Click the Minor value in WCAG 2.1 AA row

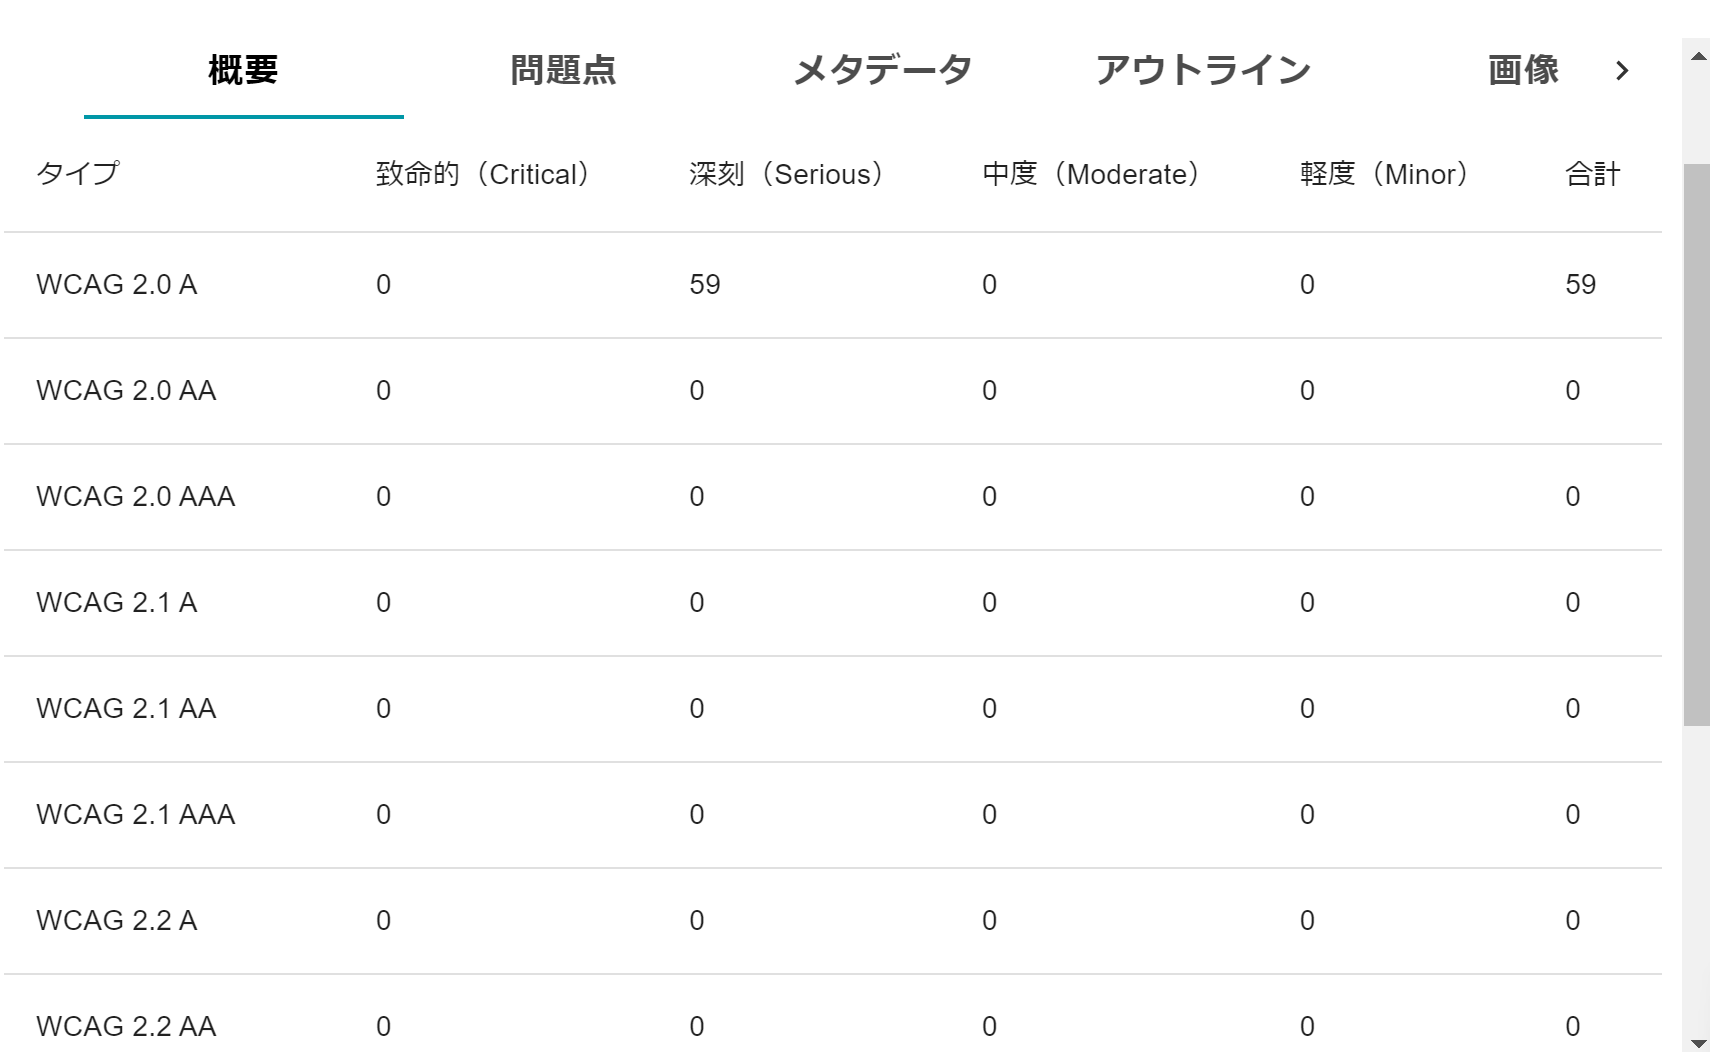1307,709
